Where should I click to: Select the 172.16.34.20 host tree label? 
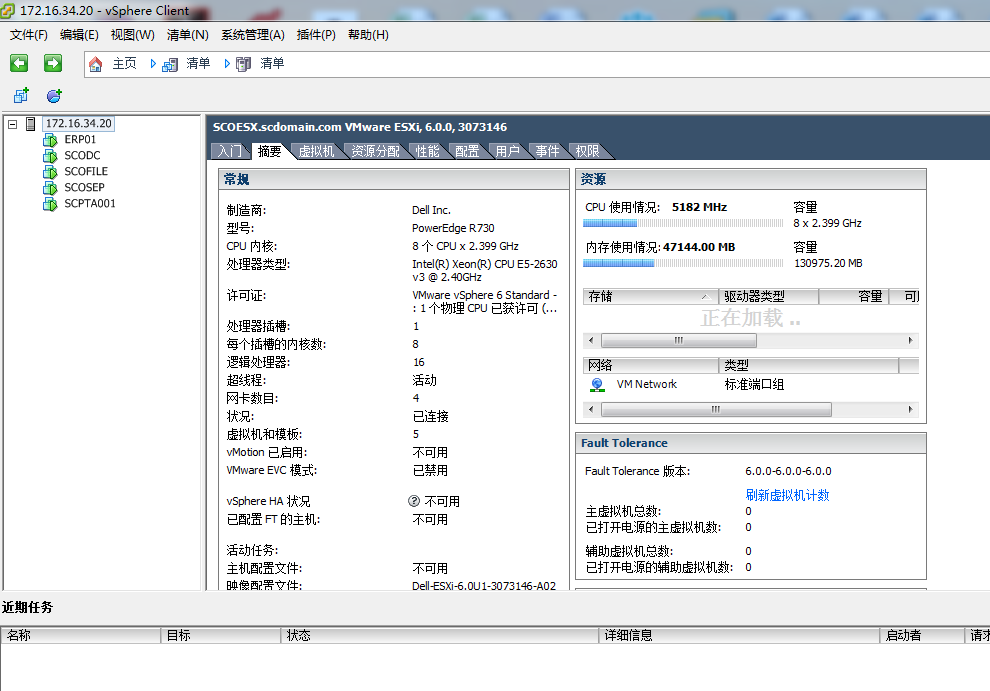(x=78, y=124)
